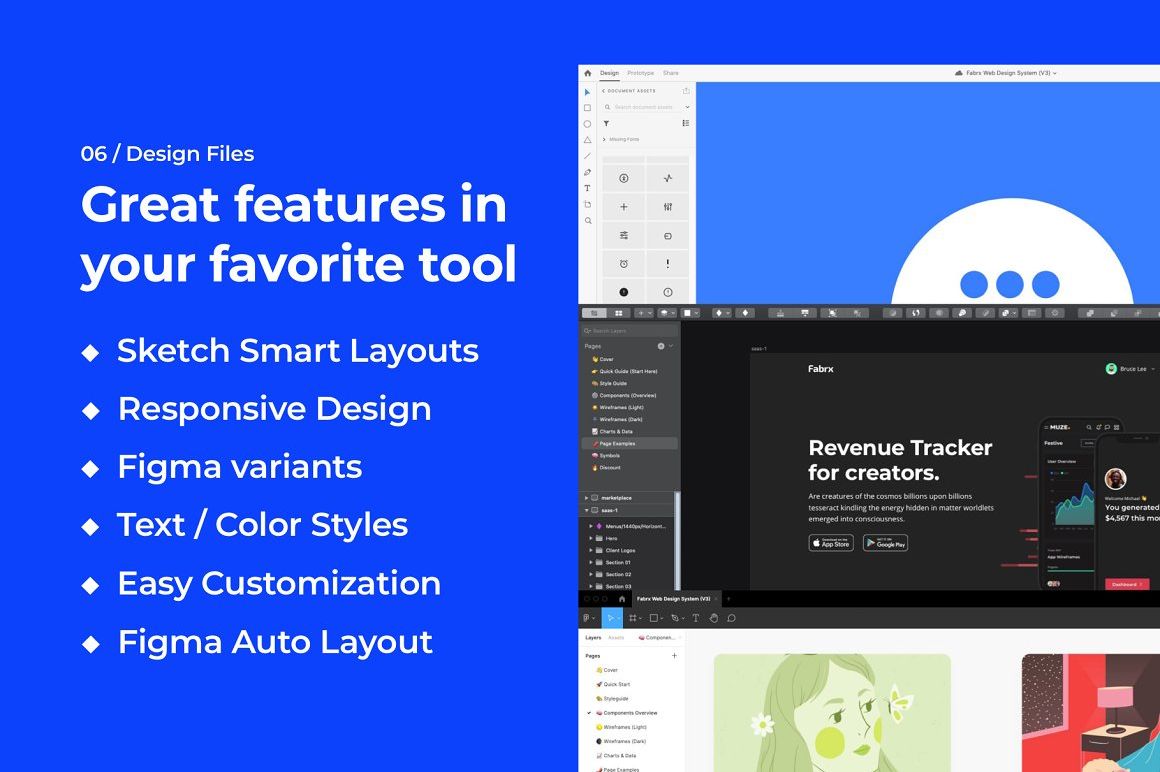Click the Google Play button
1160x772 pixels.
885,543
